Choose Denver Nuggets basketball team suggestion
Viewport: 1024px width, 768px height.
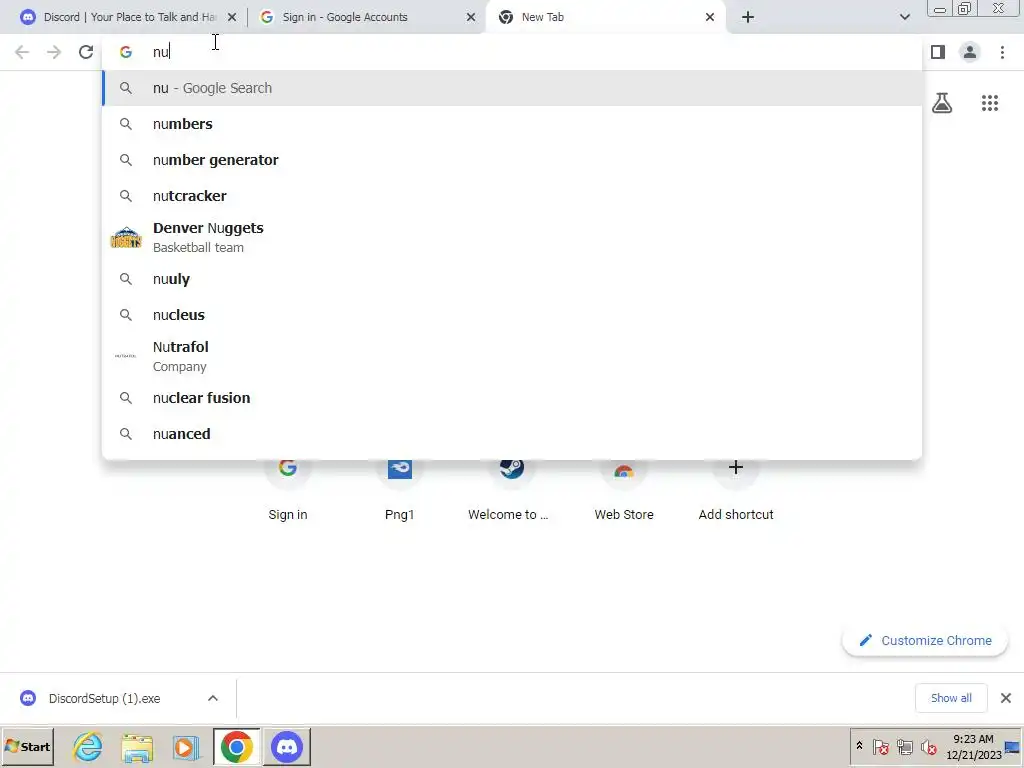(512, 238)
